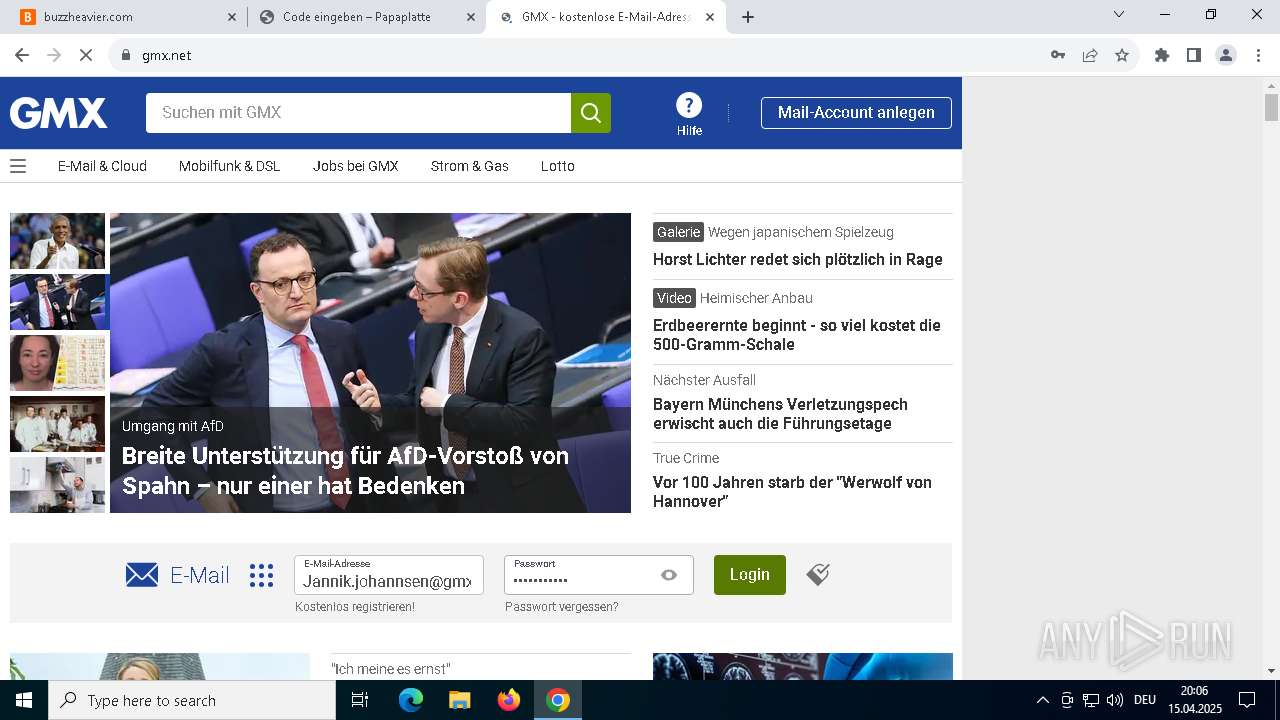Screen dimensions: 1280x720
Task: Launch Firefox from the taskbar
Action: (x=509, y=700)
